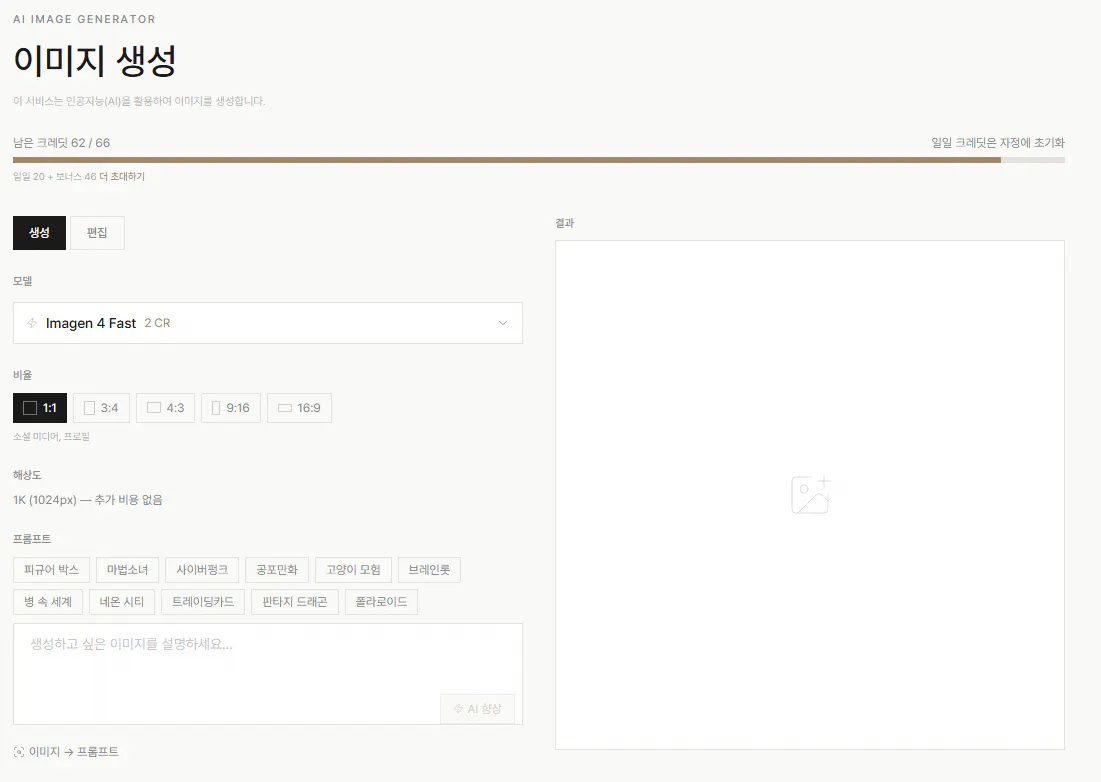This screenshot has height=782, width=1101.
Task: Choose the 공포만화 prompt chip
Action: (x=277, y=570)
